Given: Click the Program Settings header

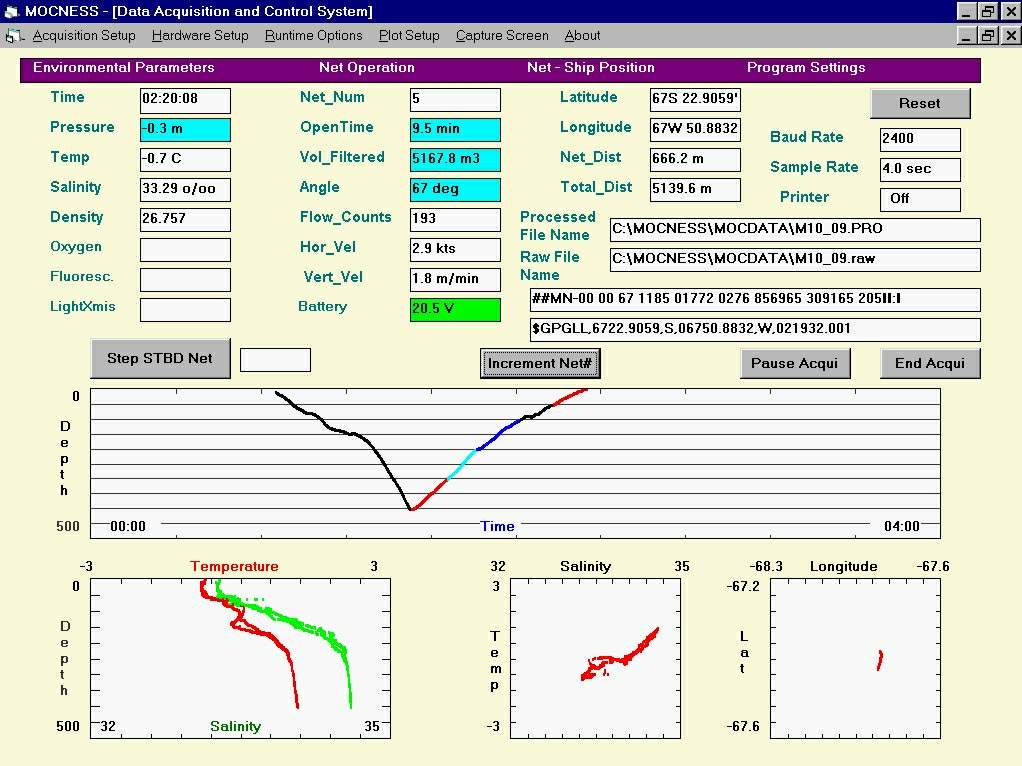Looking at the screenshot, I should (x=806, y=68).
